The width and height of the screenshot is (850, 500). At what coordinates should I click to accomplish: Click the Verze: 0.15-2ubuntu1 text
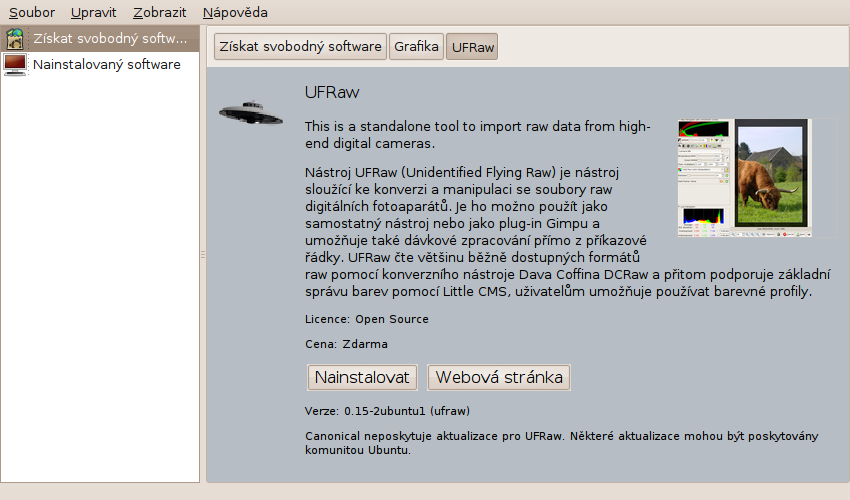pos(387,411)
